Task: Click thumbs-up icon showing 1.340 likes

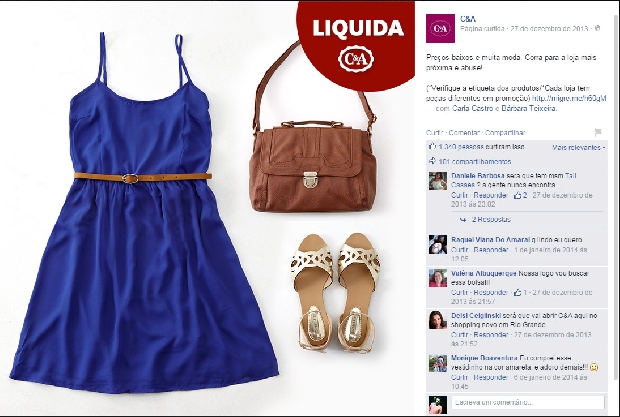Action: [x=432, y=146]
